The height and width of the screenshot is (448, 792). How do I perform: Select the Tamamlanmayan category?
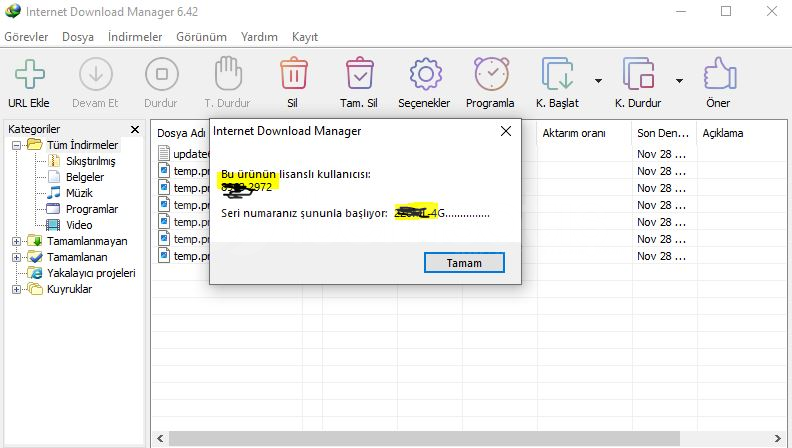[87, 241]
